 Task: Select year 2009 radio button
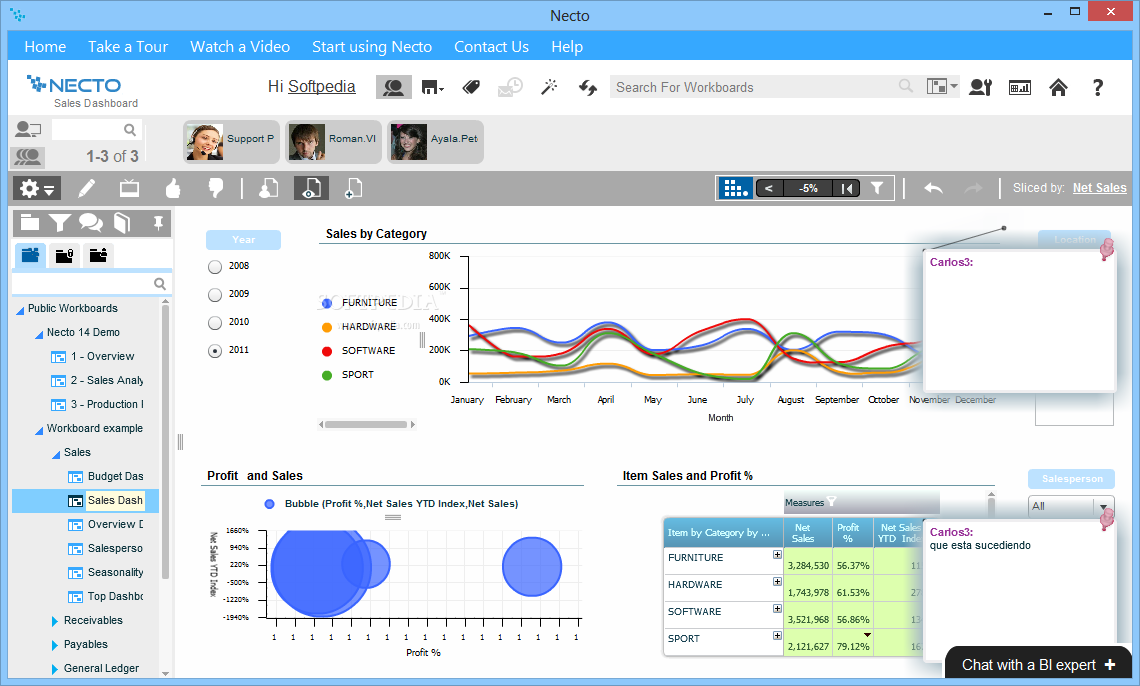pyautogui.click(x=214, y=294)
